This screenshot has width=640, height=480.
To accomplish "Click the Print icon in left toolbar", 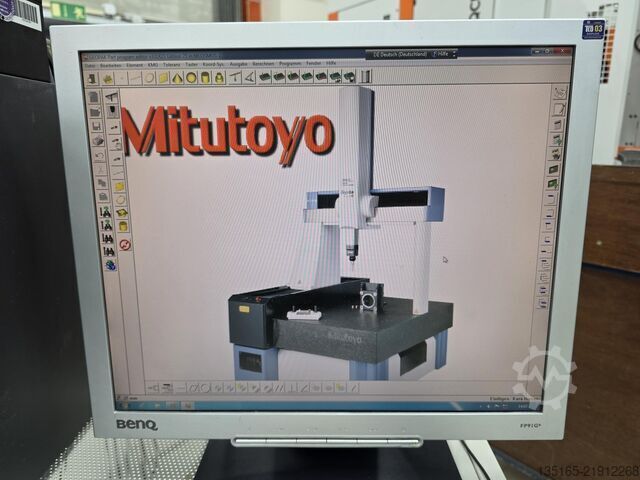I will tap(98, 141).
